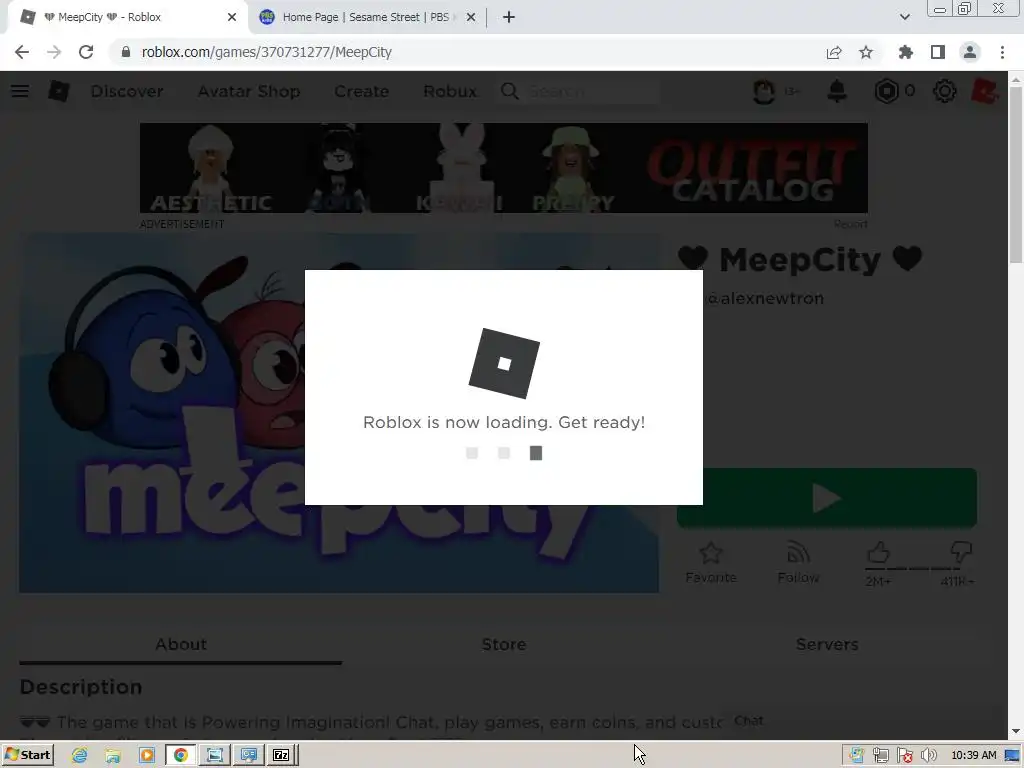Click the Chrome taskbar button
Image resolution: width=1024 pixels, height=768 pixels.
pos(181,756)
